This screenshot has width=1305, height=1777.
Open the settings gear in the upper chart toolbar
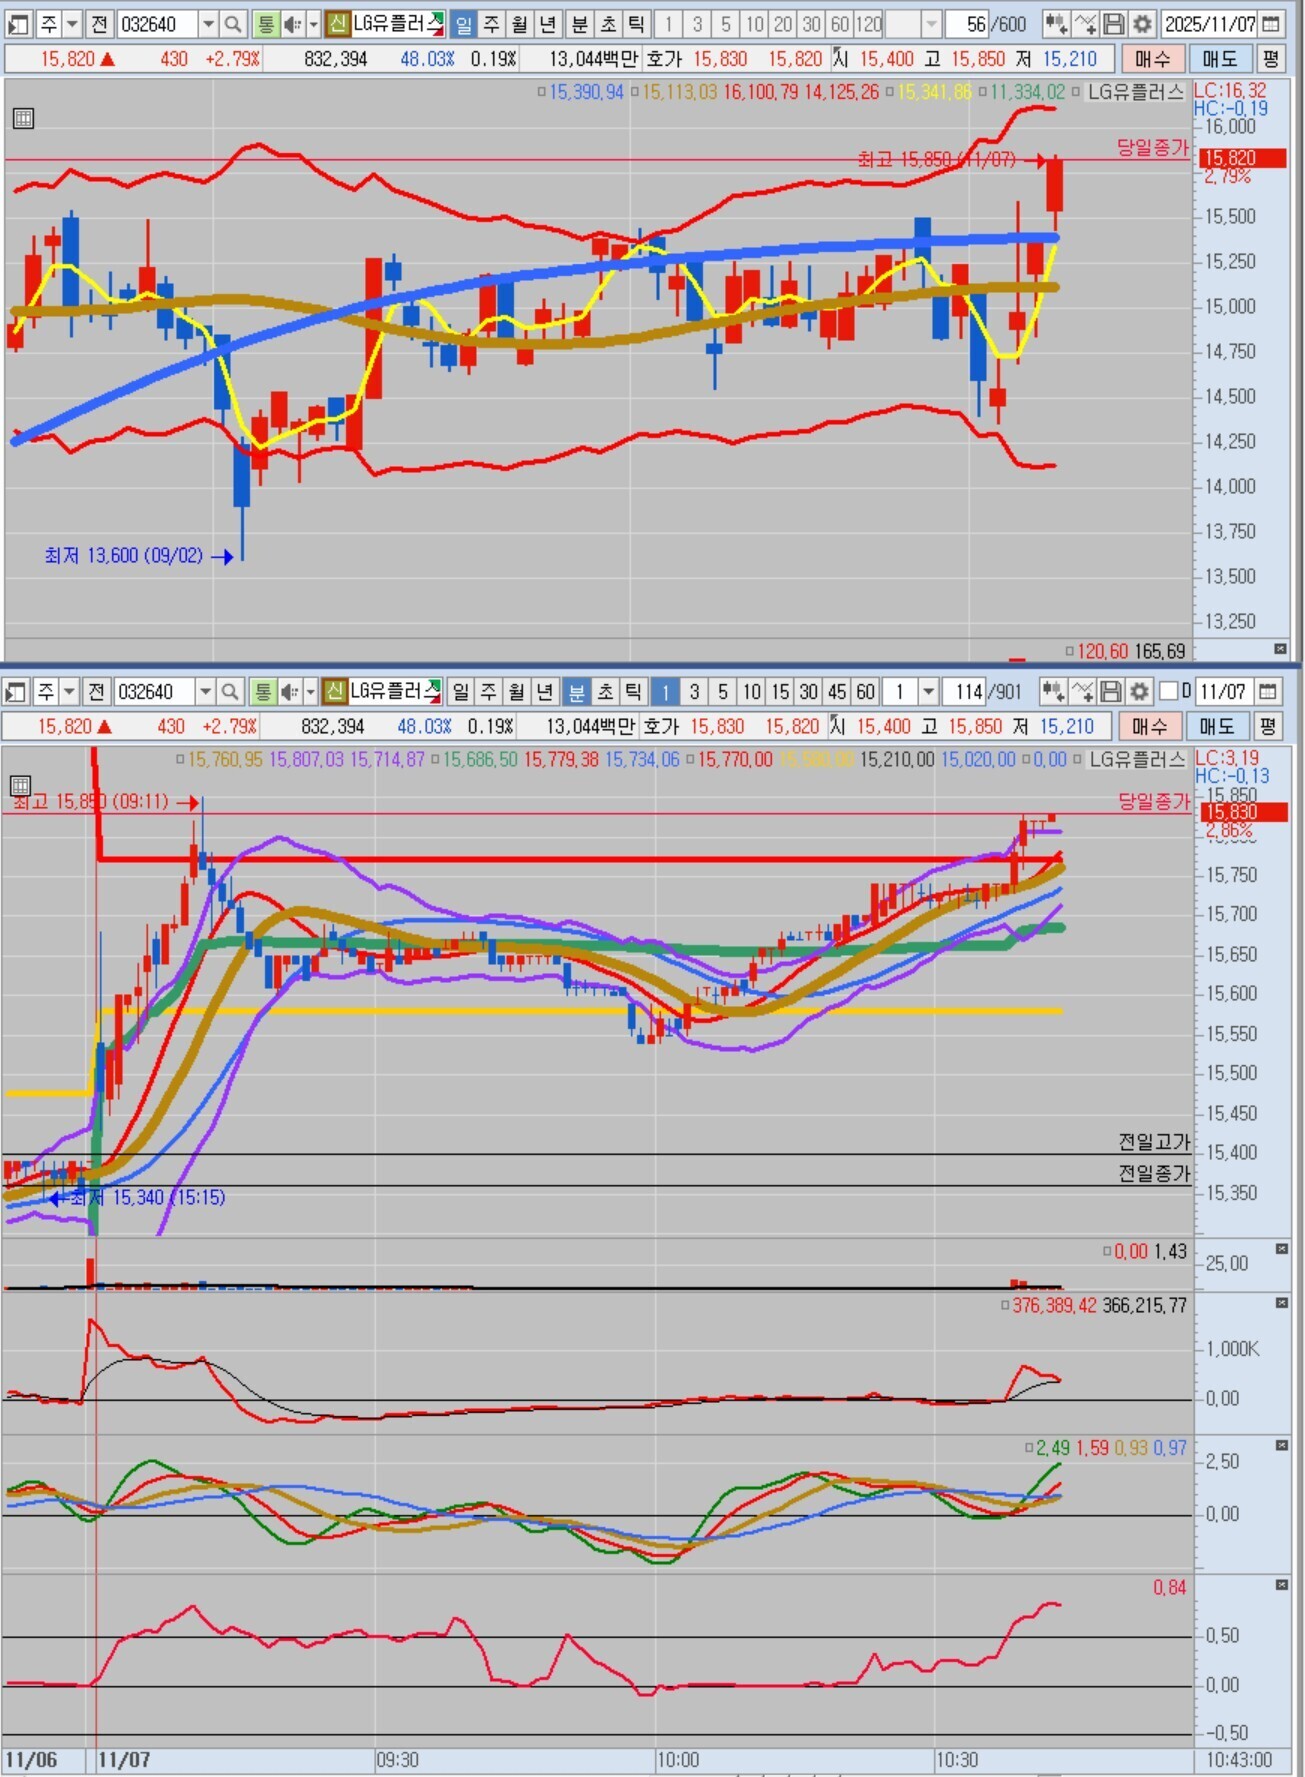pyautogui.click(x=1142, y=24)
